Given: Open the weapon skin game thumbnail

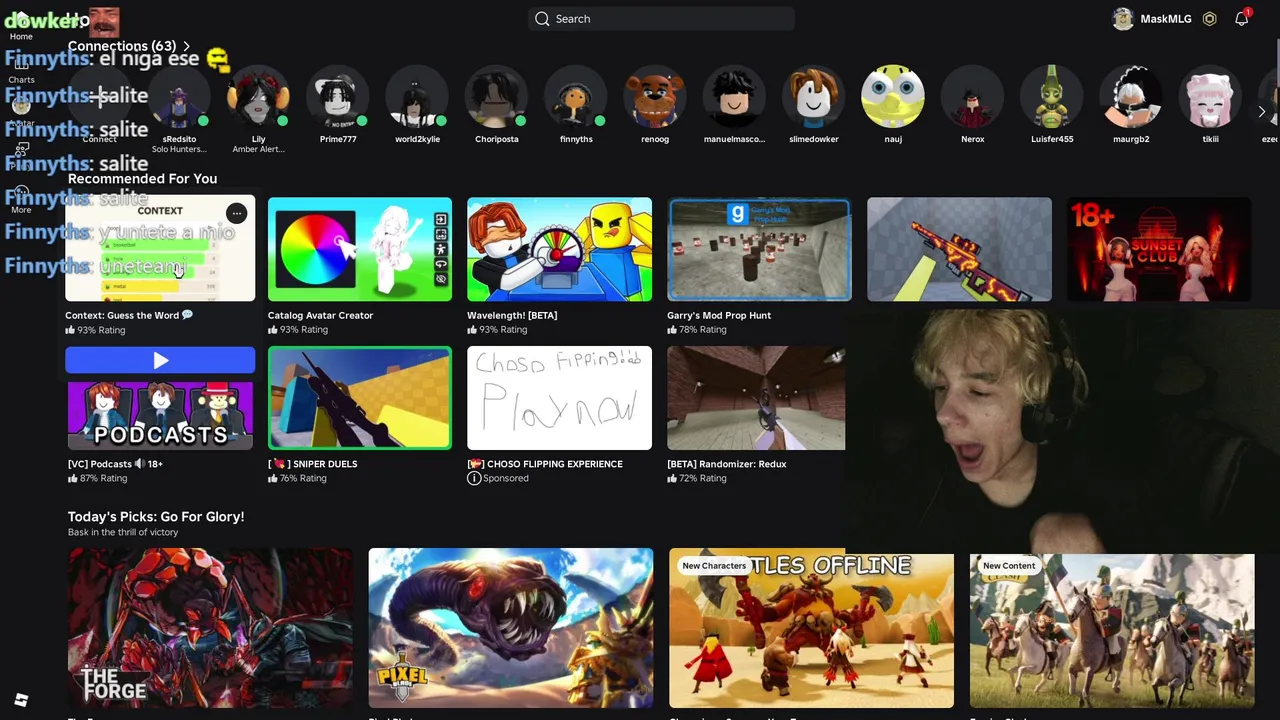Looking at the screenshot, I should point(959,249).
